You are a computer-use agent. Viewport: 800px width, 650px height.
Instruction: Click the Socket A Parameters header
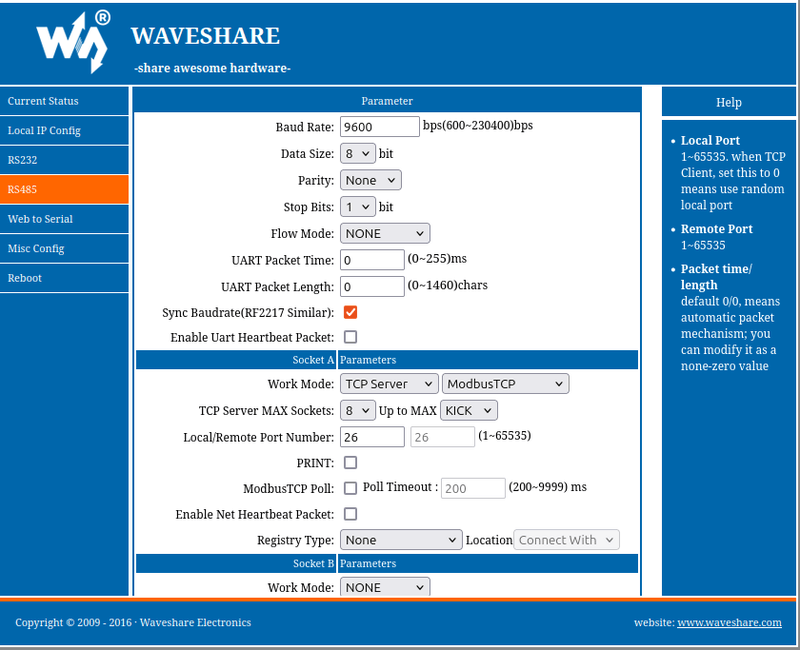[x=387, y=360]
